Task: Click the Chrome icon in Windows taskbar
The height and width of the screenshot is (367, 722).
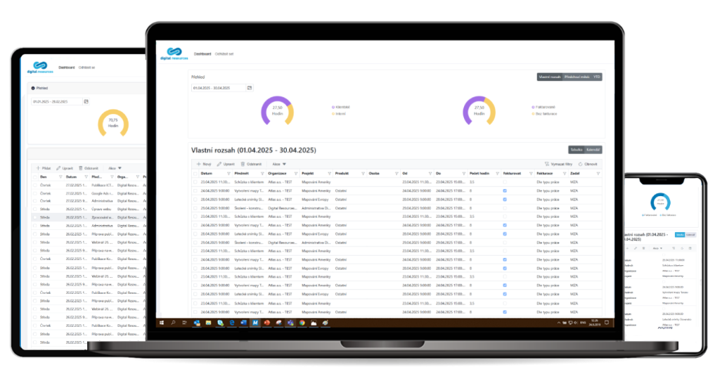Action: (x=302, y=323)
